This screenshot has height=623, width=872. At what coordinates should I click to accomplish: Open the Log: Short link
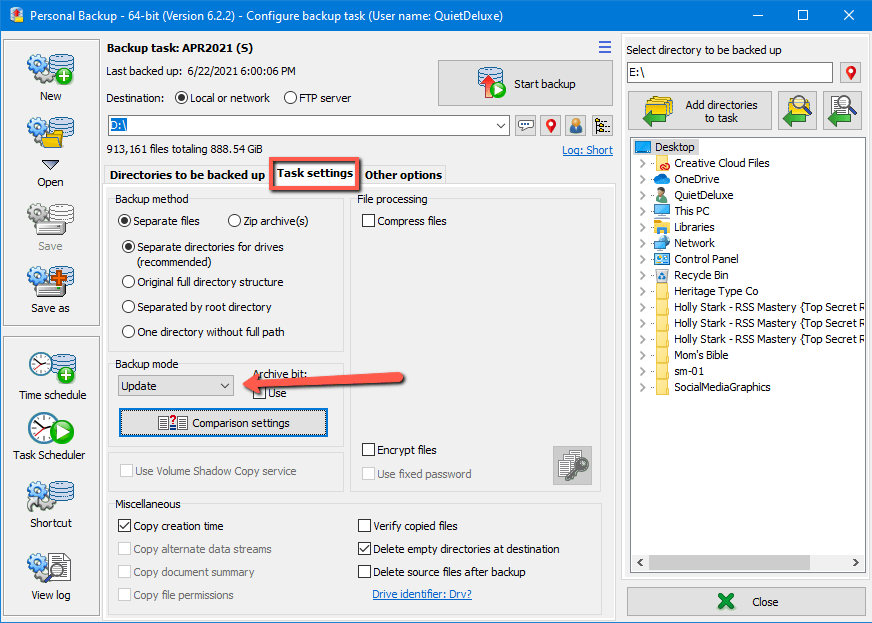[587, 150]
